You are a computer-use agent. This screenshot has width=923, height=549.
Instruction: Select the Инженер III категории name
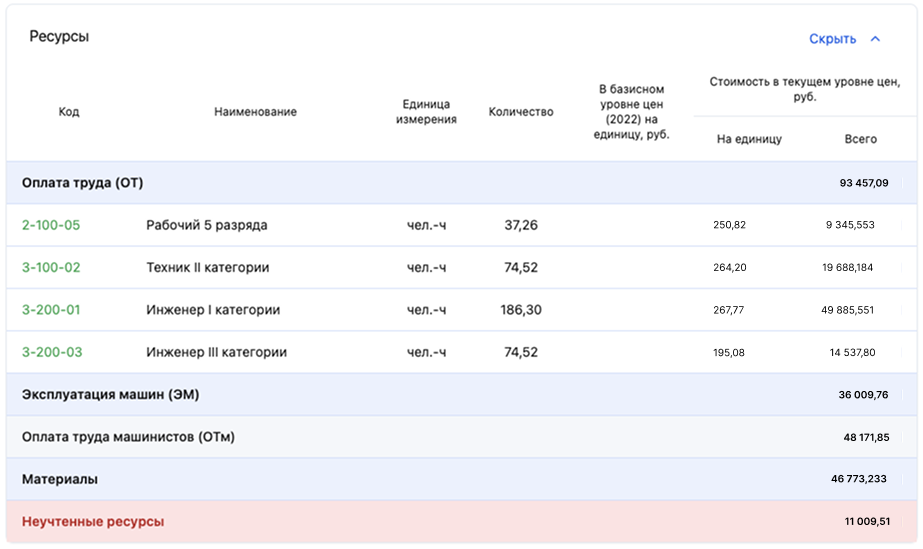pos(216,352)
